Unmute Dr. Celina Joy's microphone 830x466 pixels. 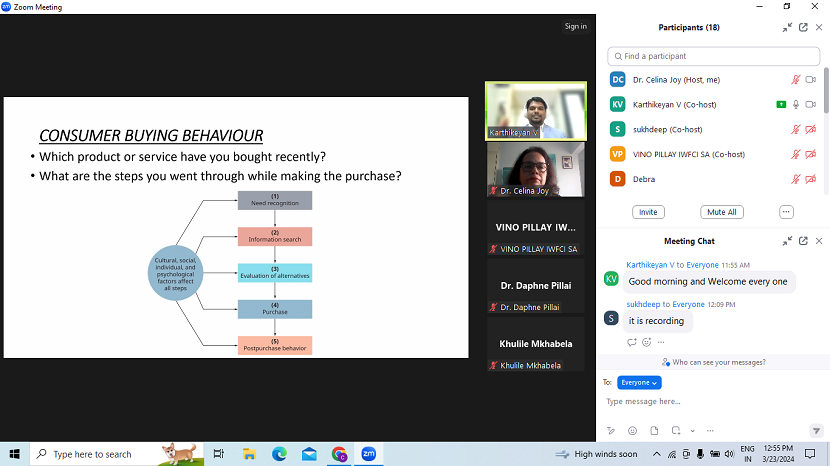point(796,79)
